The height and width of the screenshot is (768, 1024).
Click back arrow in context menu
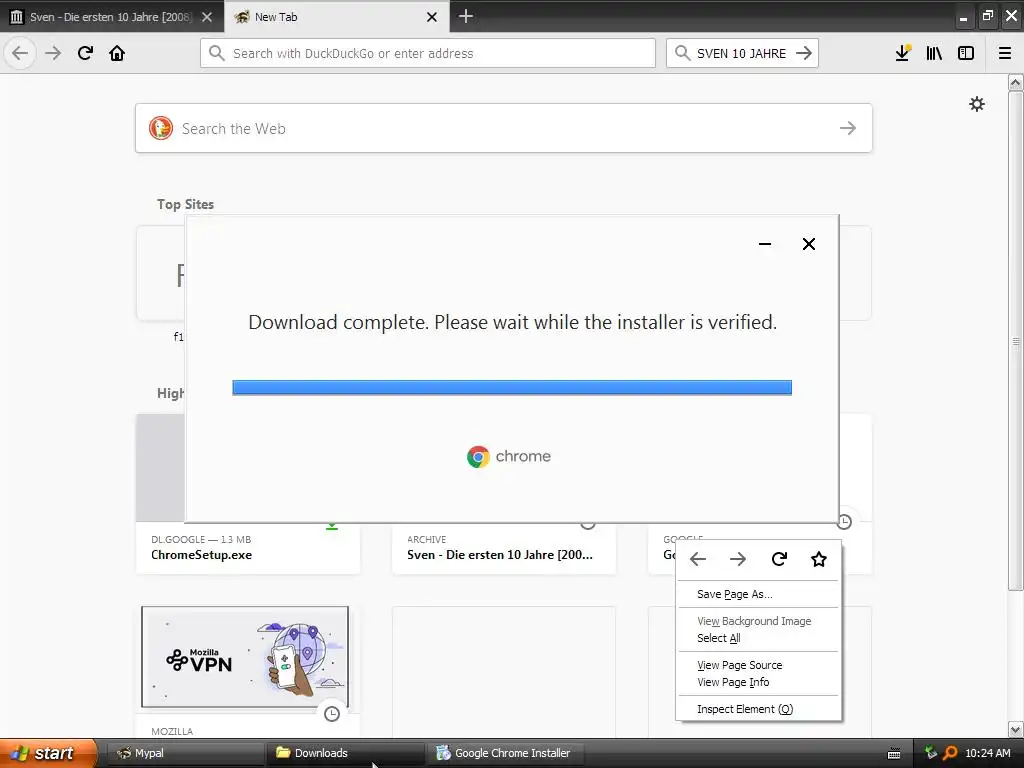(698, 559)
